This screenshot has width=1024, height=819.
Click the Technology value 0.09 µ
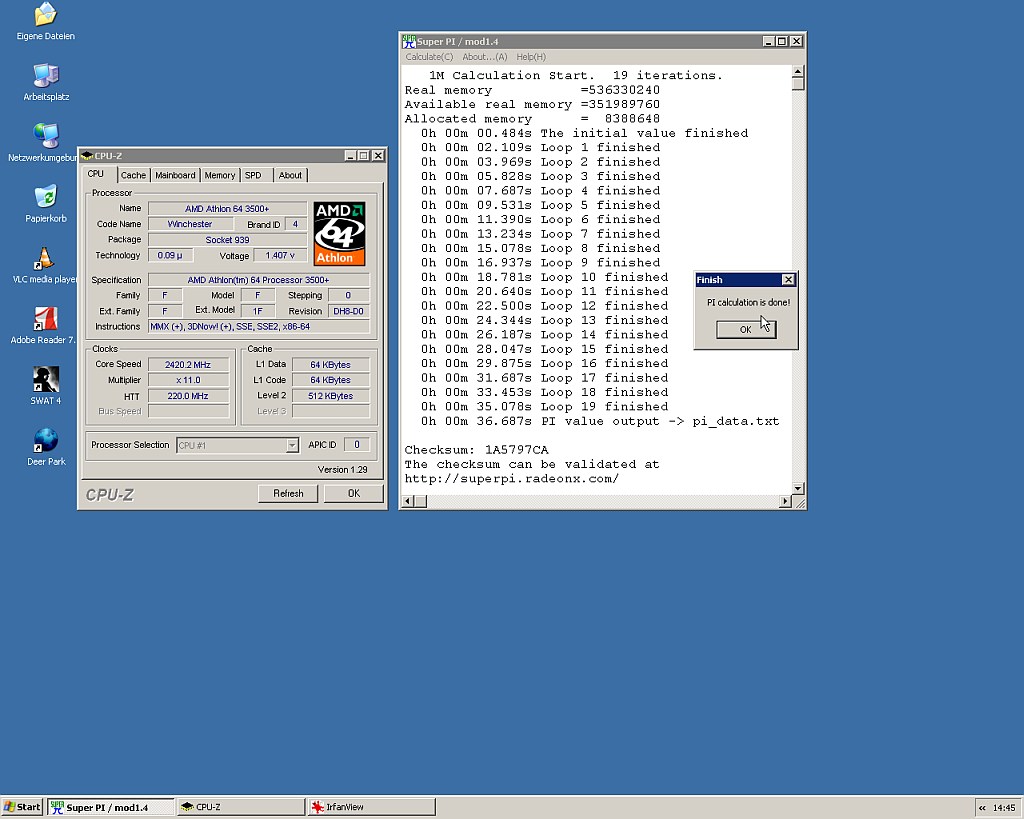(170, 255)
